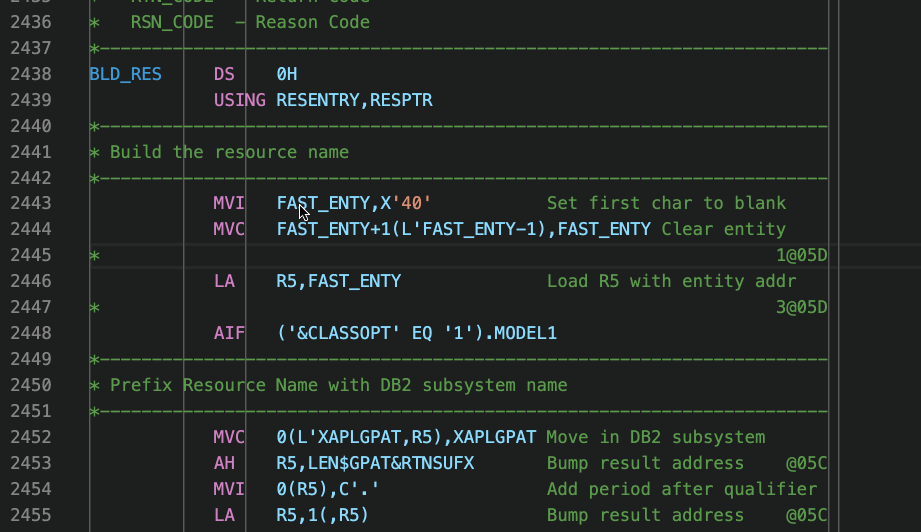Click line number 2450 in the gutter
Viewport: 921px width, 532px height.
(31, 385)
